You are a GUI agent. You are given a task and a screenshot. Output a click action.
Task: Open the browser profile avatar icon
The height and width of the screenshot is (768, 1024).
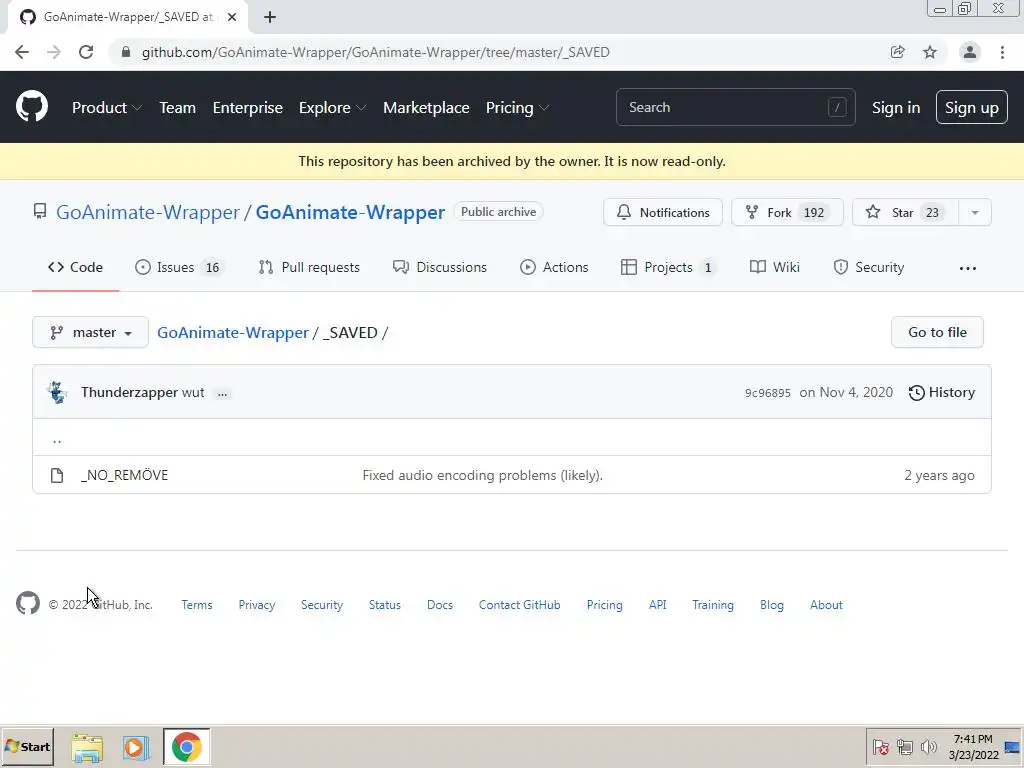[x=970, y=52]
